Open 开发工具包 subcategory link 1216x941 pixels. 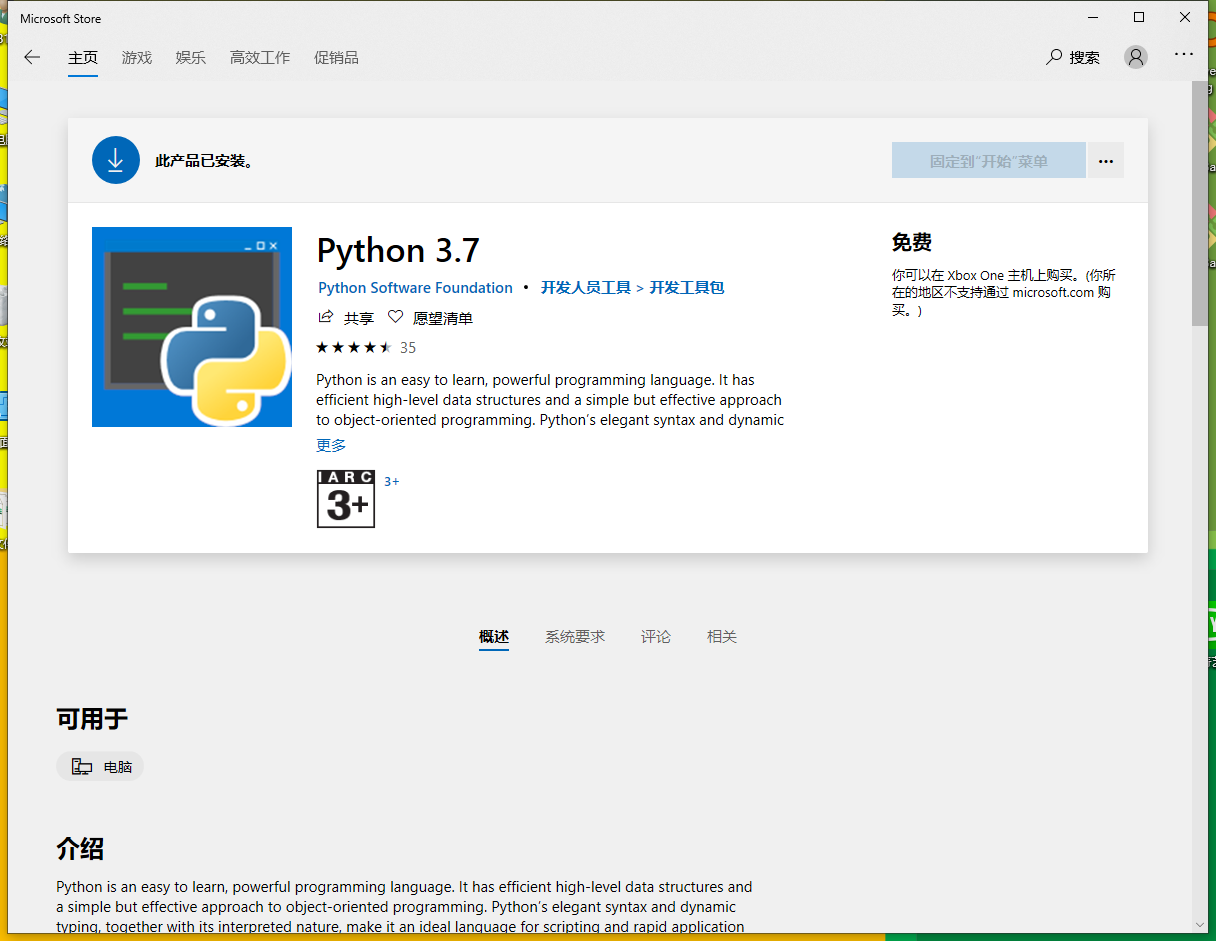tap(687, 288)
